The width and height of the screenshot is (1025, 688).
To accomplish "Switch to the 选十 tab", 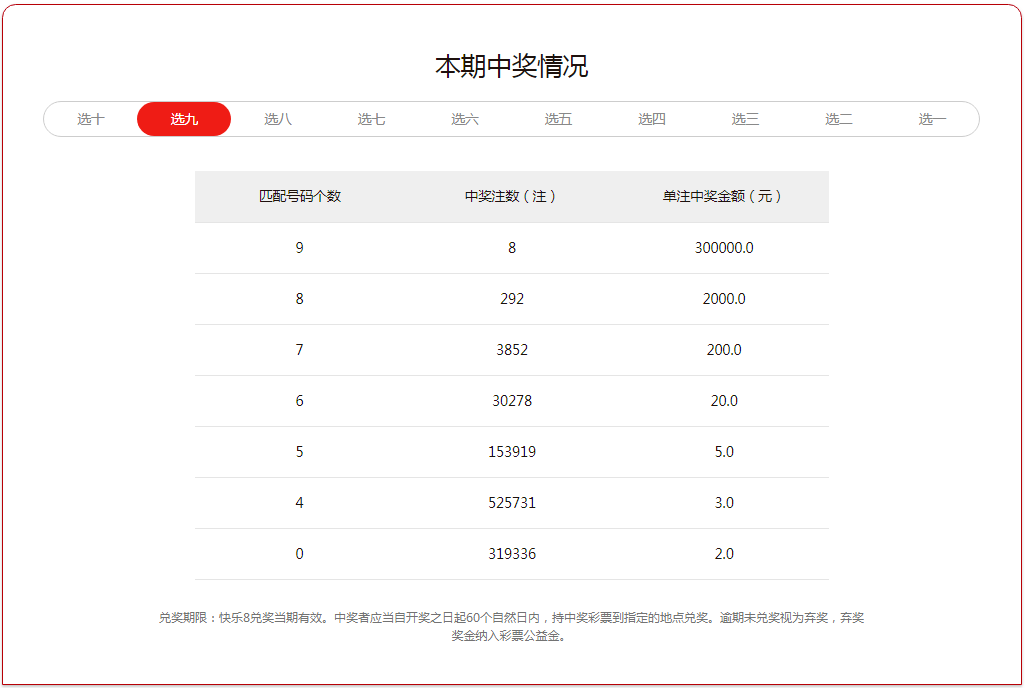I will click(x=91, y=119).
